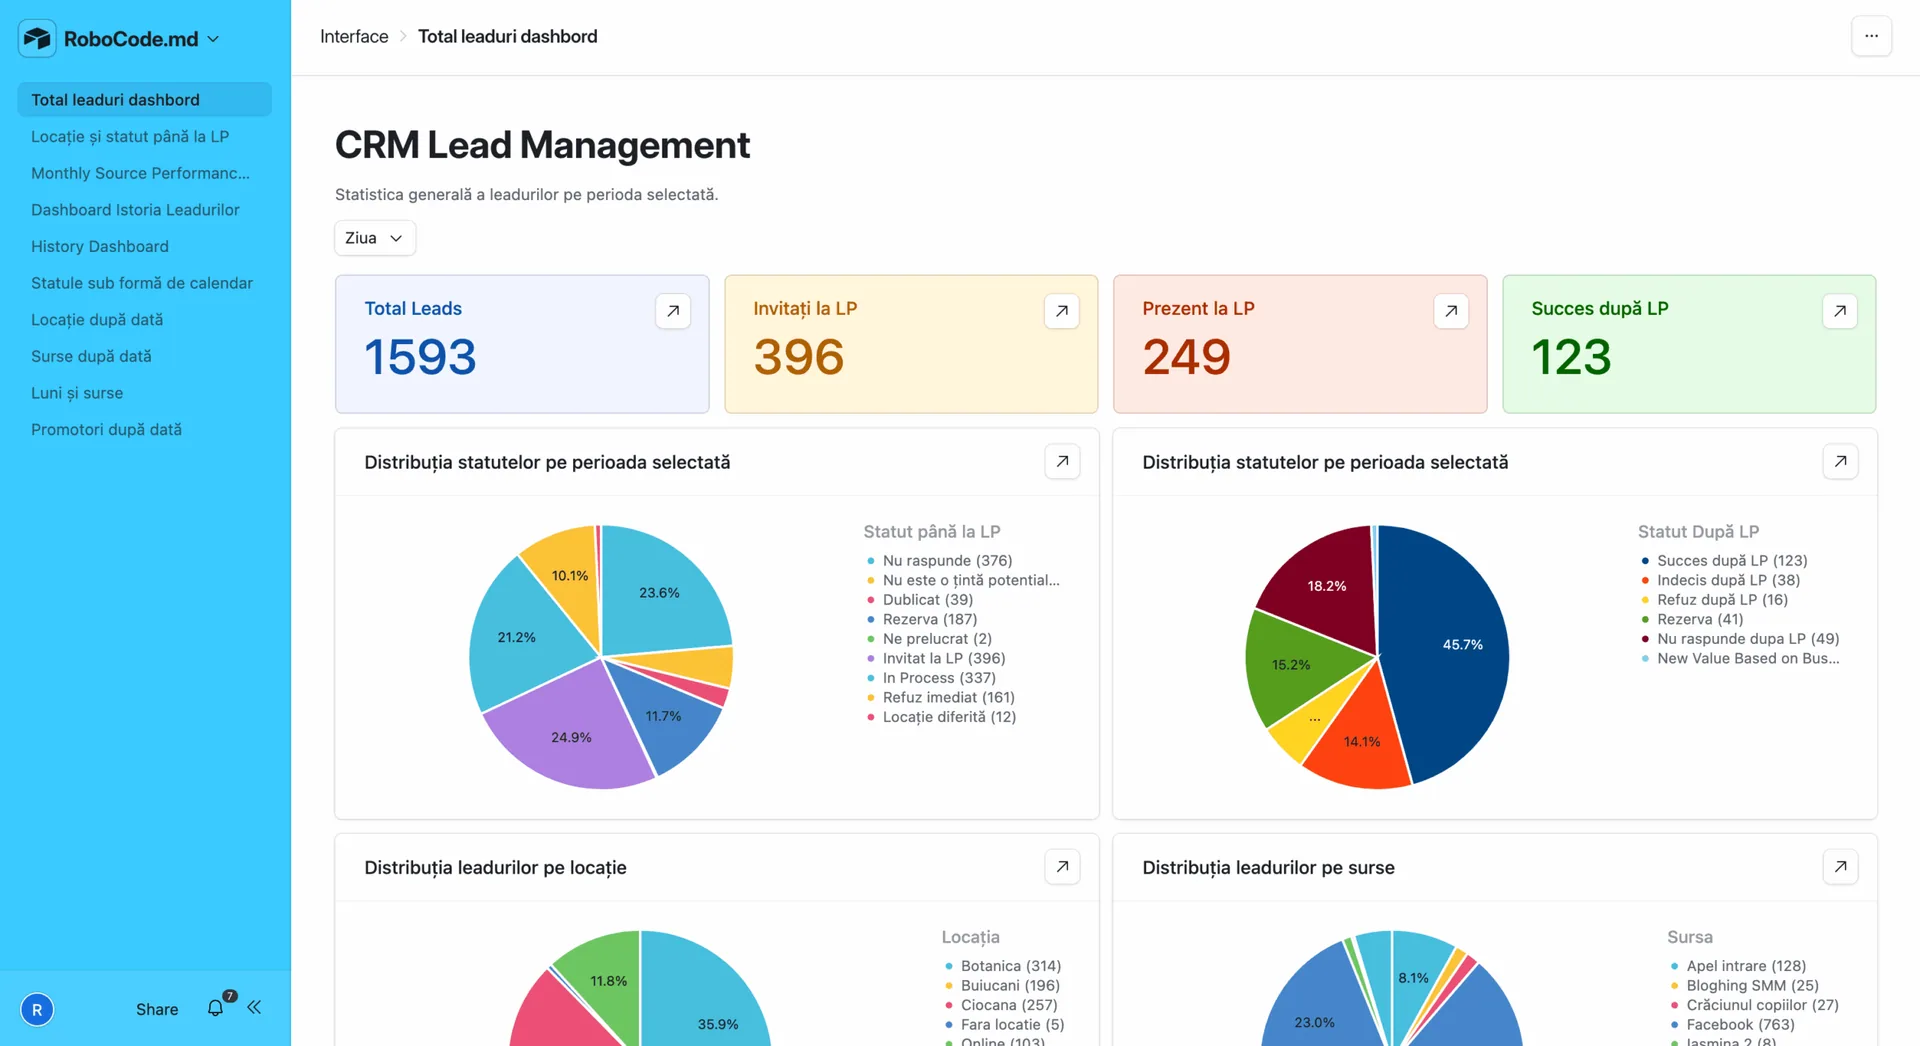
Task: Expand the Prezent la LP card
Action: coord(1451,311)
